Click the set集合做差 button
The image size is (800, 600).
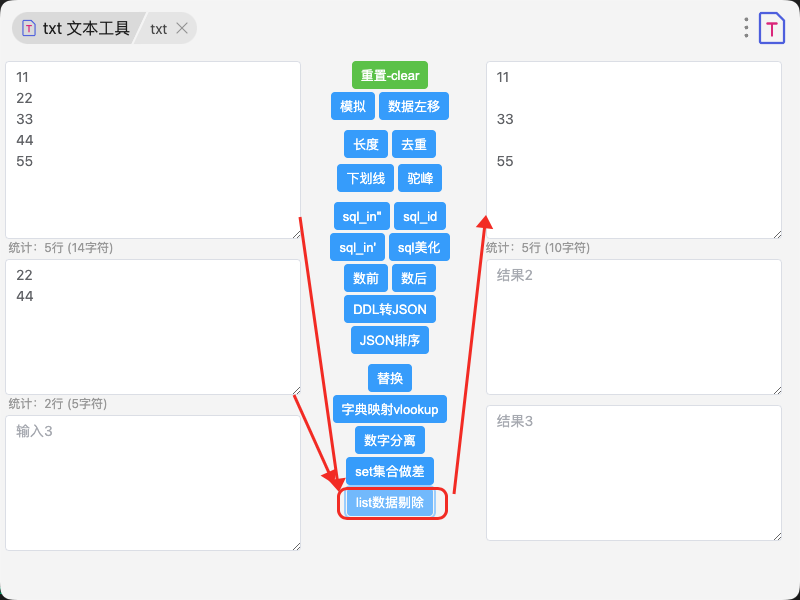[390, 471]
